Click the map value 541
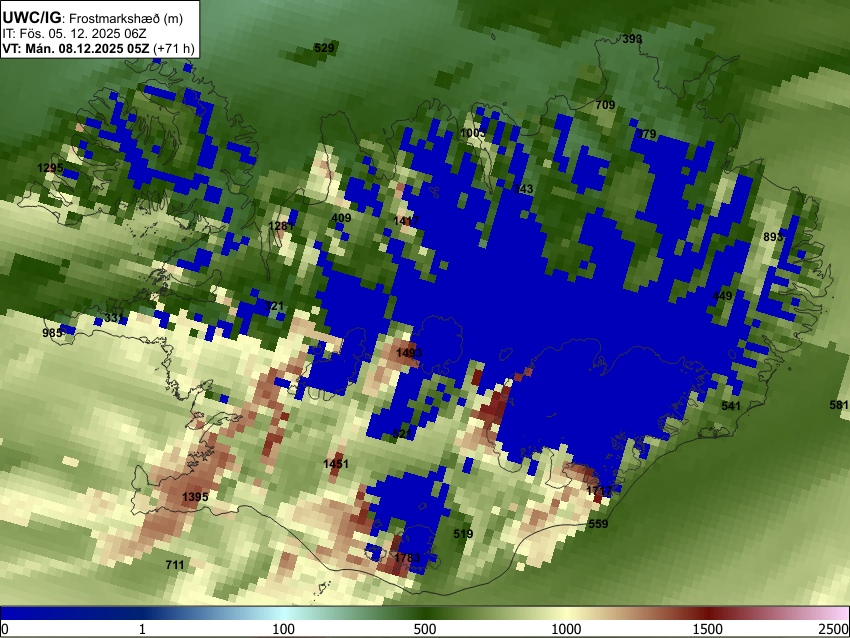Image resolution: width=850 pixels, height=638 pixels. [x=731, y=406]
